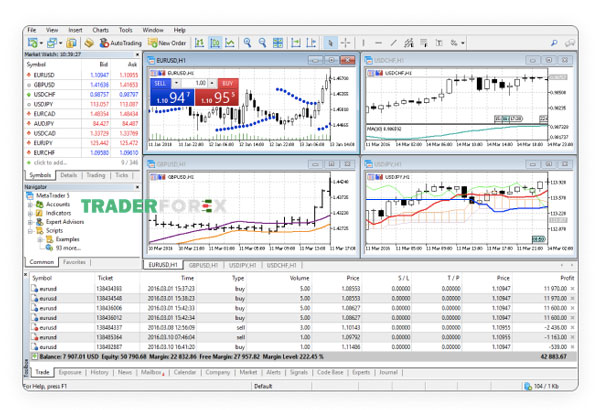Switch to Market Watch Ticks tab
Screen dimensions: 600x410
click(x=122, y=175)
